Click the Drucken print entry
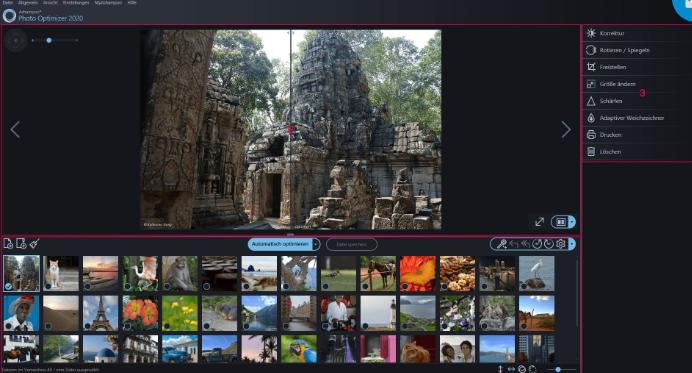692x373 pixels. [x=637, y=135]
